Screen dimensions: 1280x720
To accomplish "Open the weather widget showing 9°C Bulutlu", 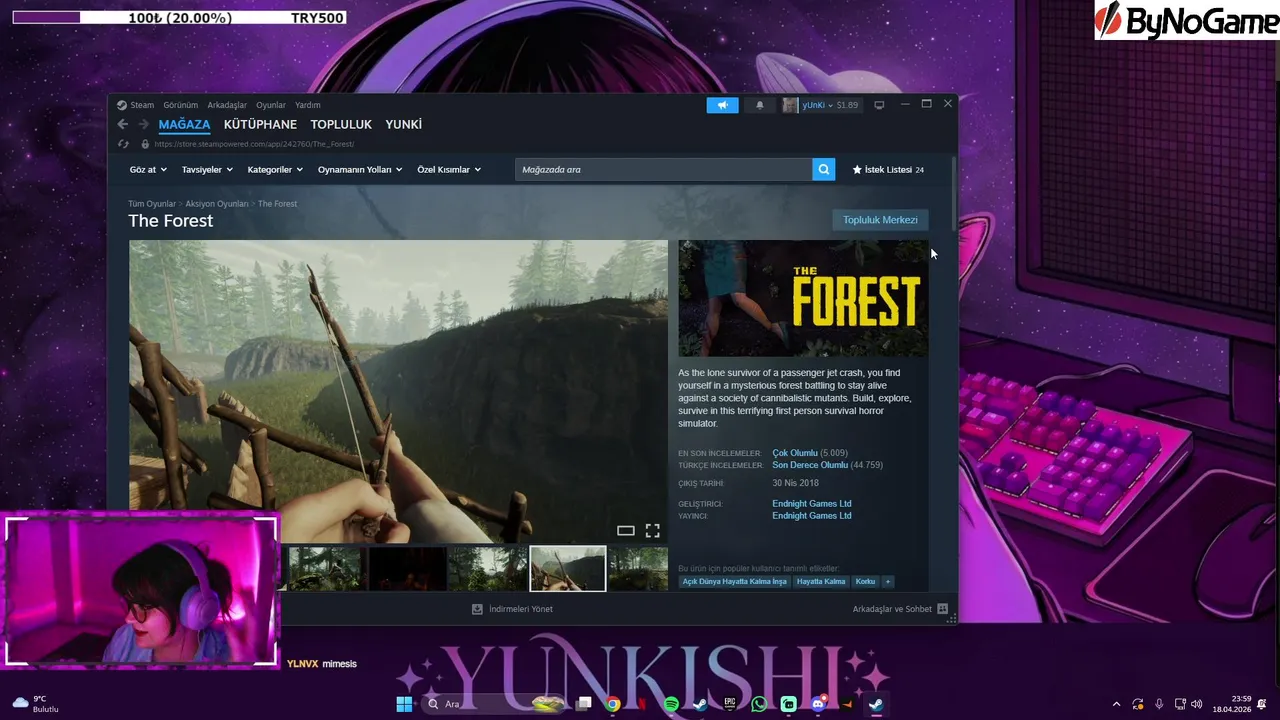I will [35, 704].
